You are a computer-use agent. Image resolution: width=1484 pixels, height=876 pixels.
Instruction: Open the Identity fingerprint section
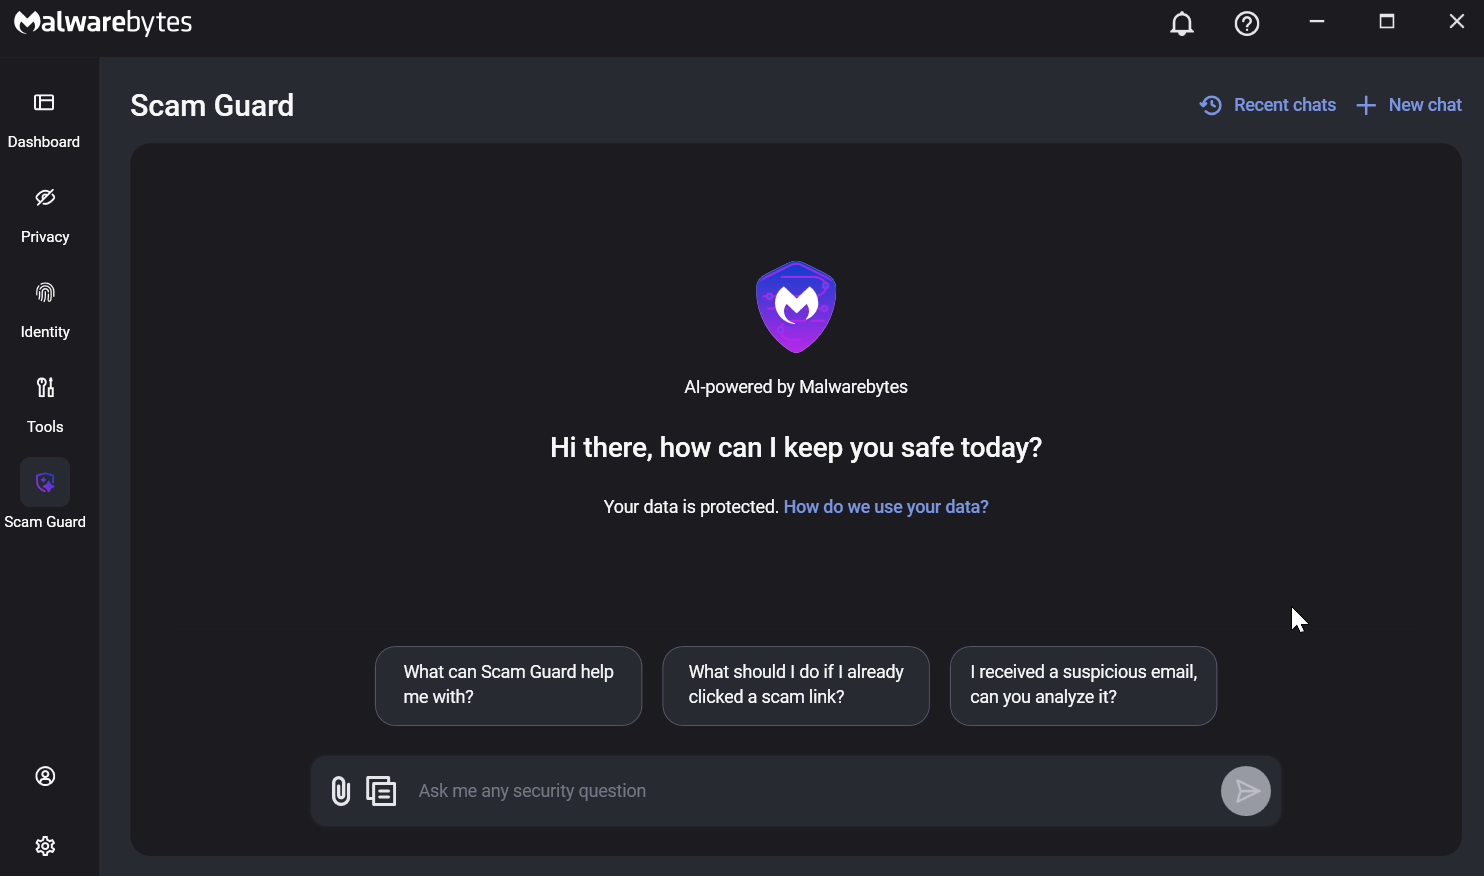[45, 310]
